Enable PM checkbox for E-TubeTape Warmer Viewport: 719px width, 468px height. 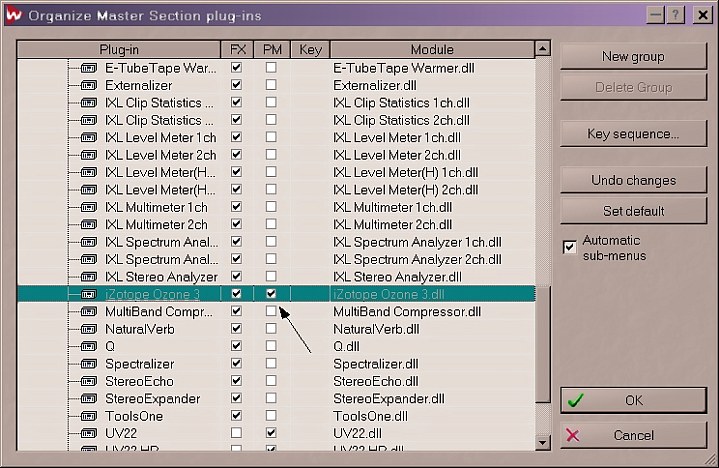pyautogui.click(x=271, y=67)
